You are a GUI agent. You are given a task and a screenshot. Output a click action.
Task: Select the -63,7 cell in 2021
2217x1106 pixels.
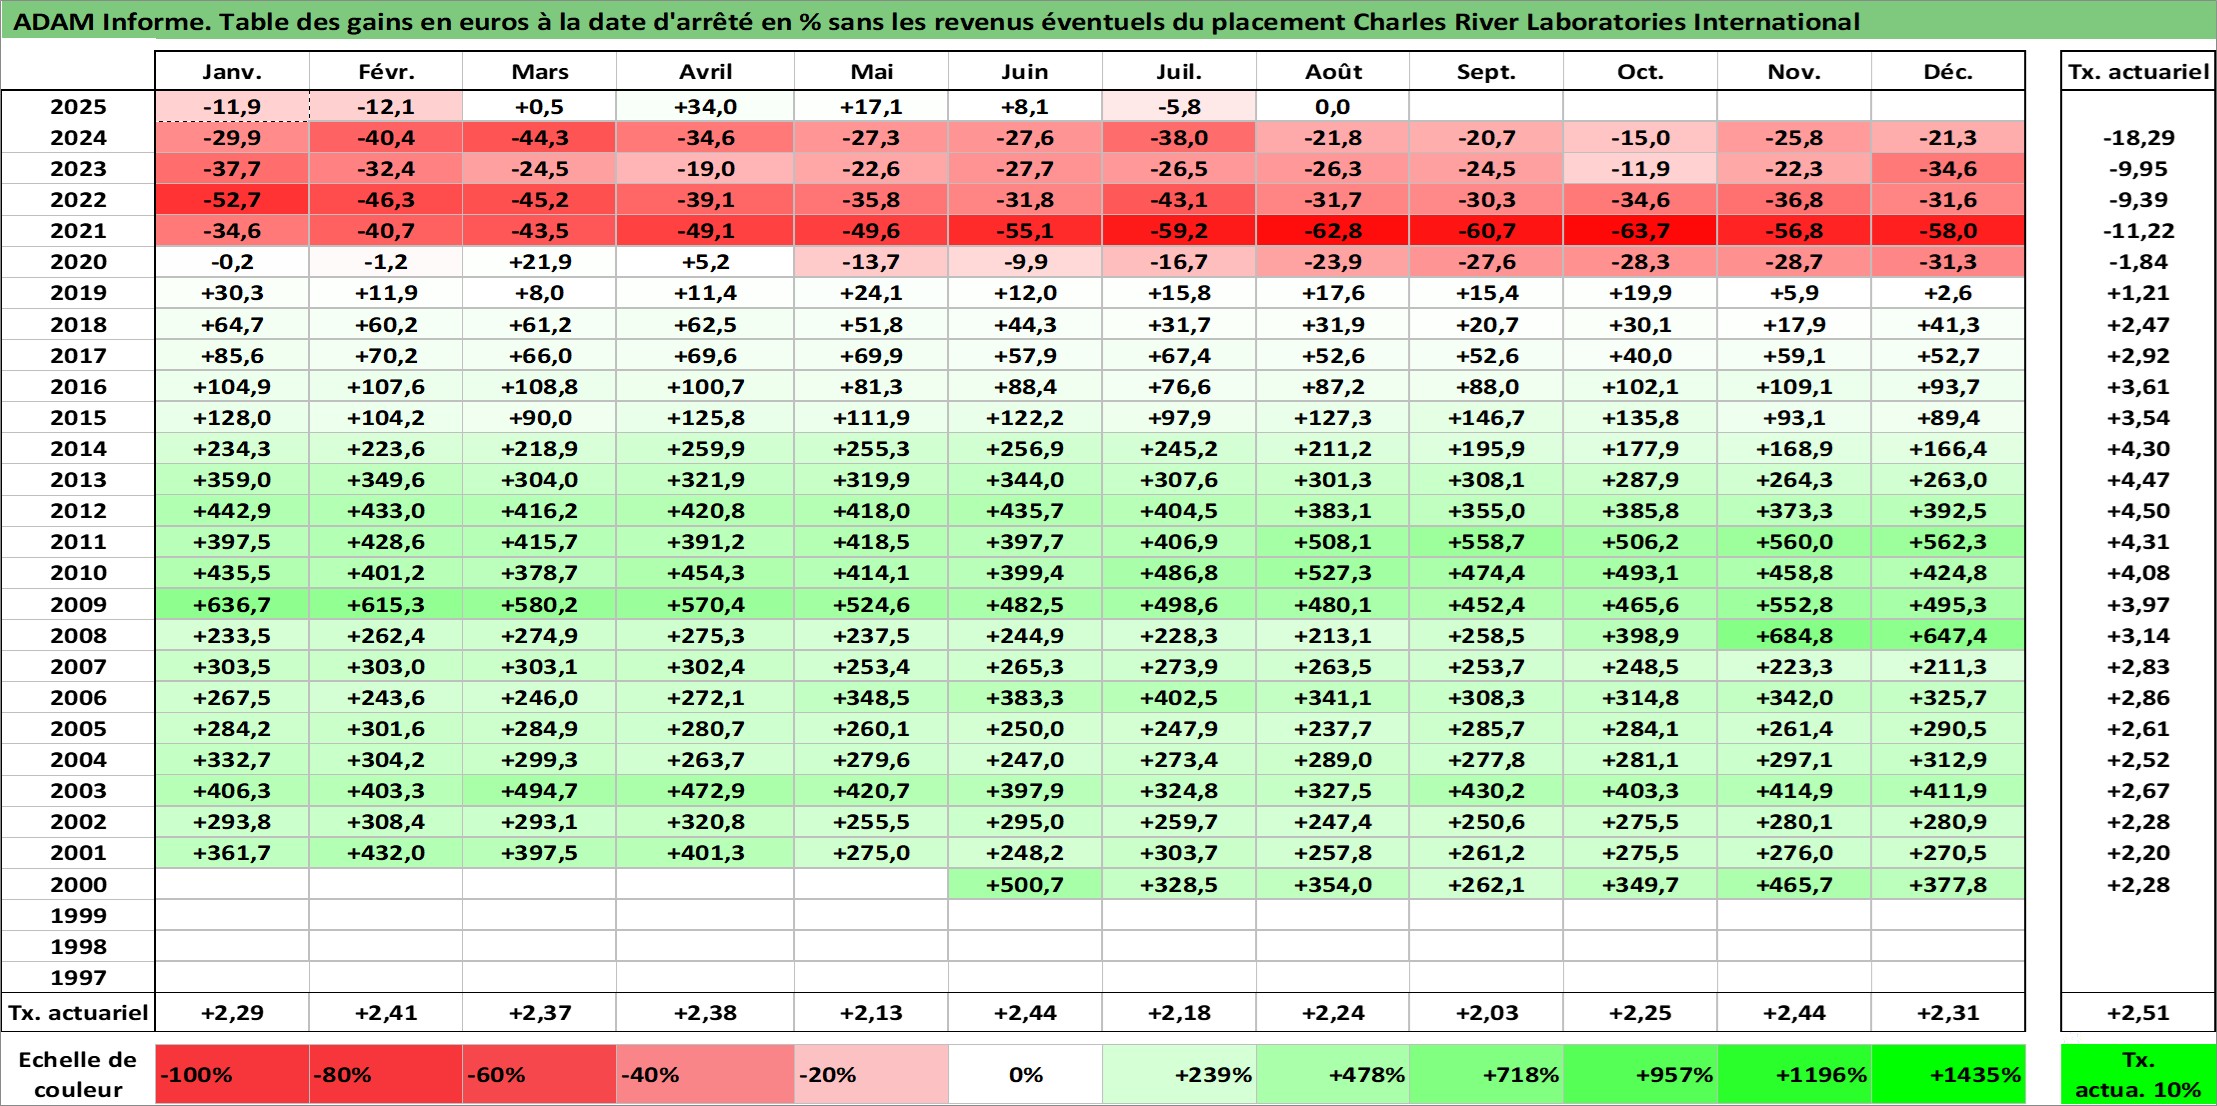pyautogui.click(x=1641, y=231)
